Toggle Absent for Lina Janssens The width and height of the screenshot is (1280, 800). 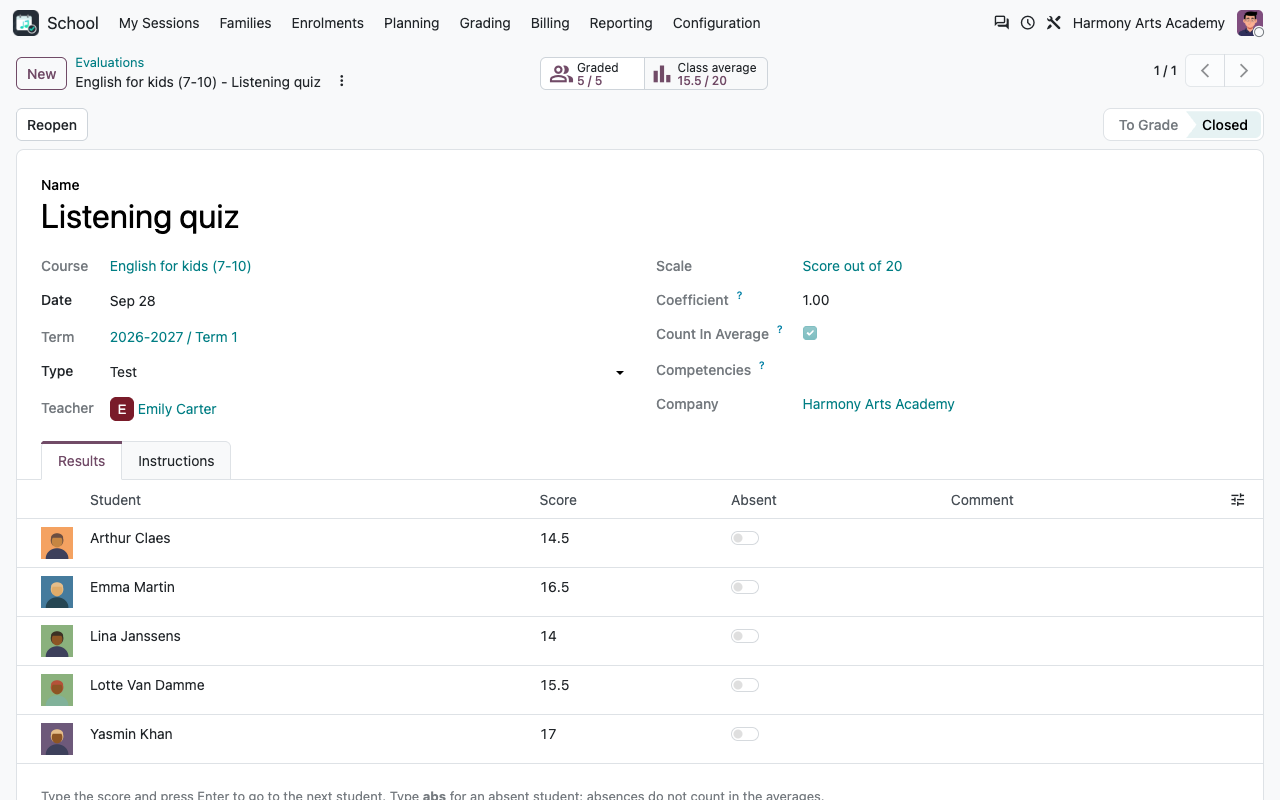pos(745,636)
